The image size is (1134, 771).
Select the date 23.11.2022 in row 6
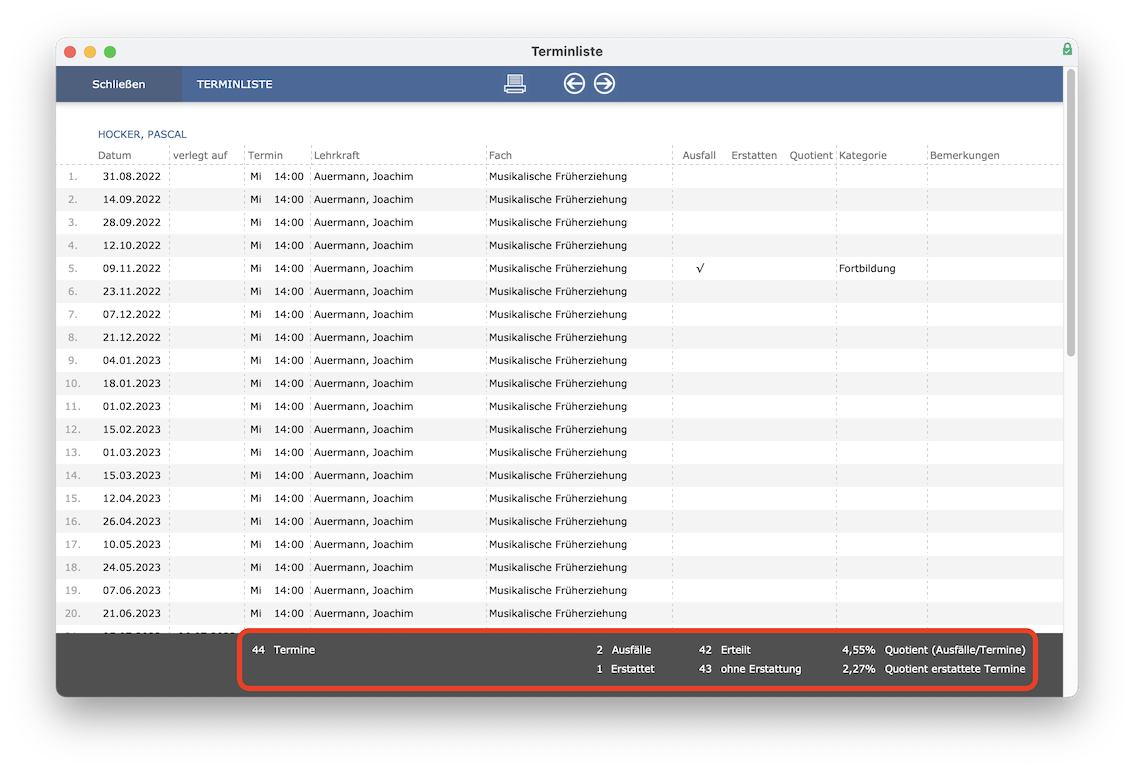(x=132, y=291)
